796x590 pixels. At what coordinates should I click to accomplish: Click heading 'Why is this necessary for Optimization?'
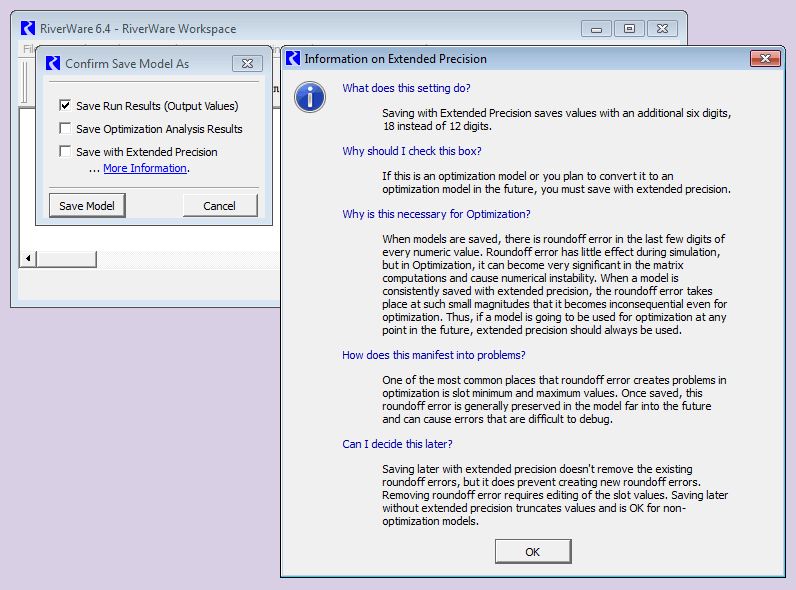coord(436,214)
